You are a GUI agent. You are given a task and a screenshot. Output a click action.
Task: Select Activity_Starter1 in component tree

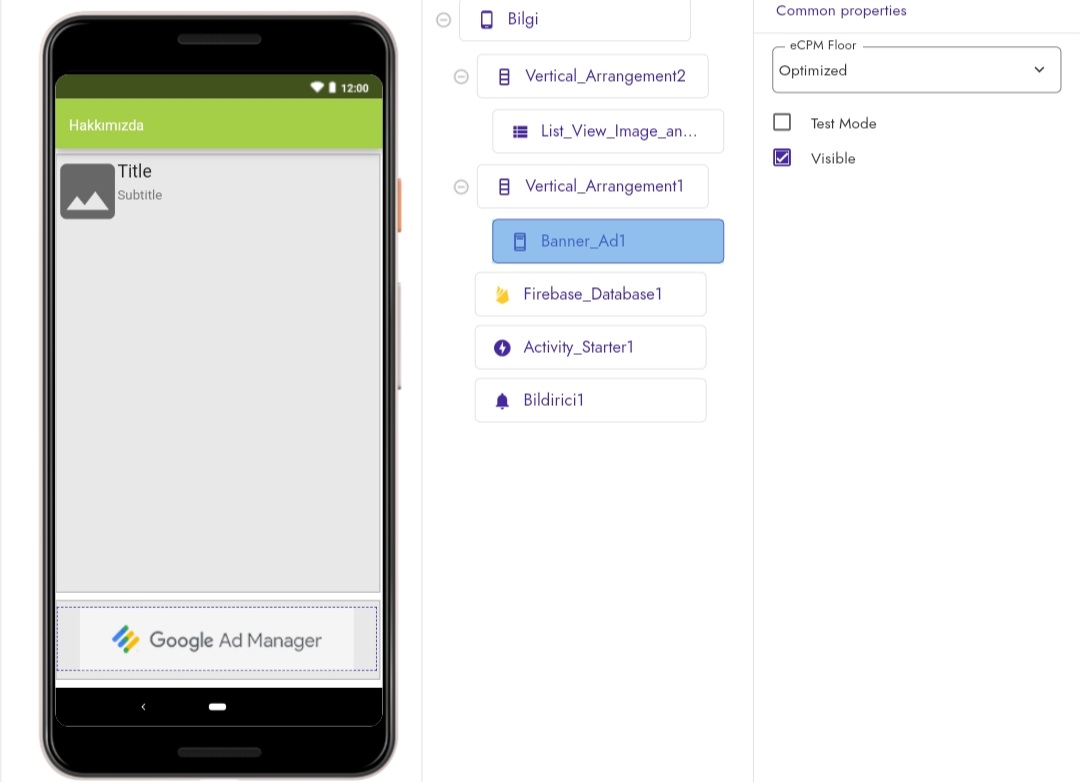[590, 348]
